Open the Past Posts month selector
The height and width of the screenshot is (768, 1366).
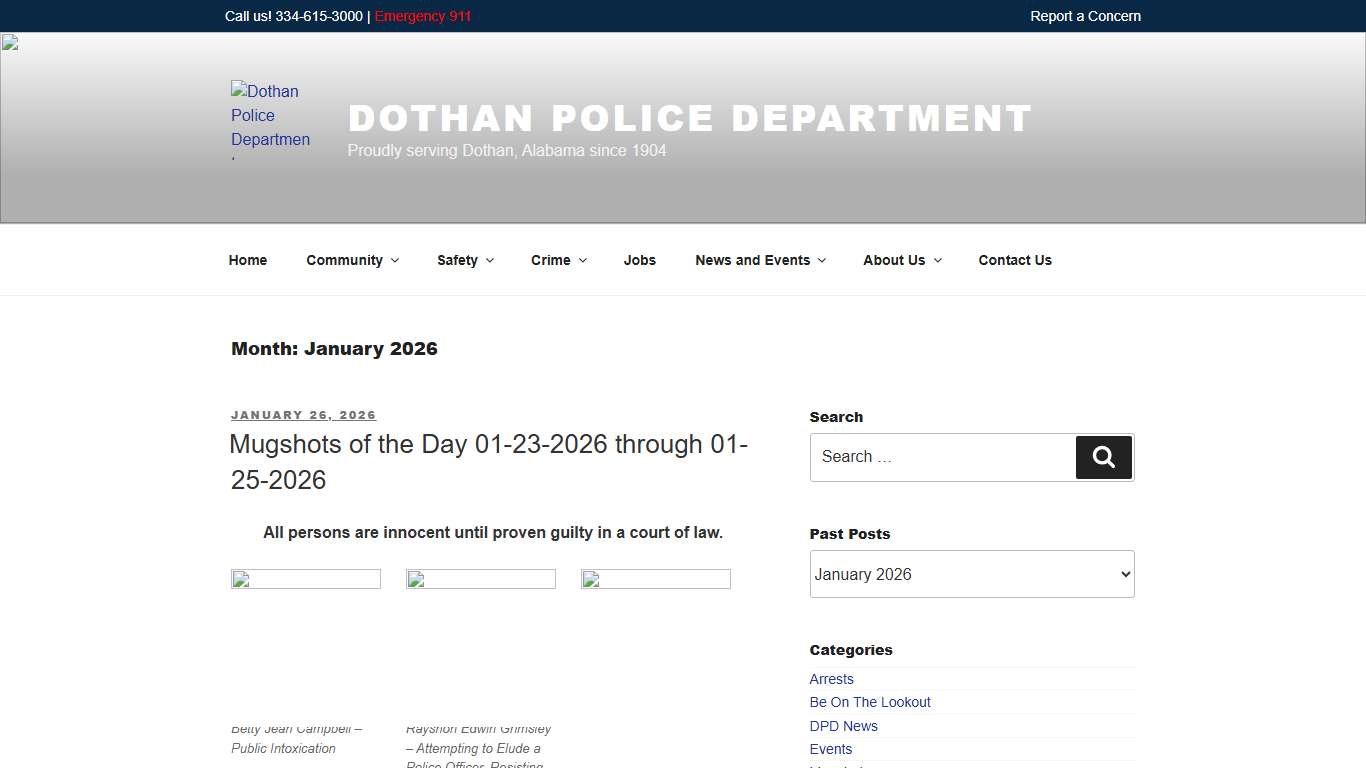(971, 574)
